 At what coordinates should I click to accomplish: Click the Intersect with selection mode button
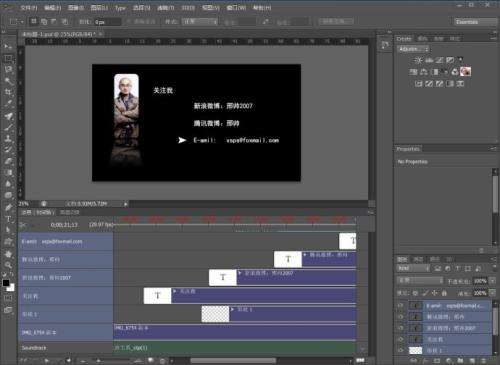point(65,22)
